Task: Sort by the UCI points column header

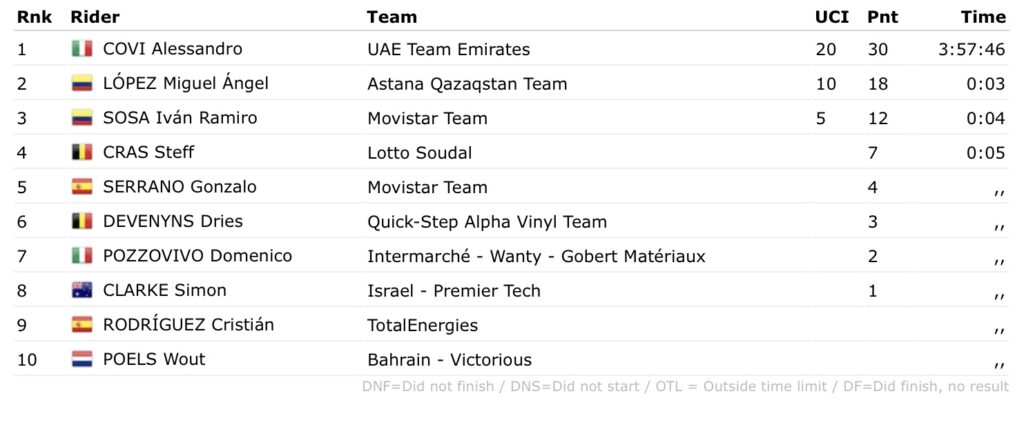Action: 830,17
